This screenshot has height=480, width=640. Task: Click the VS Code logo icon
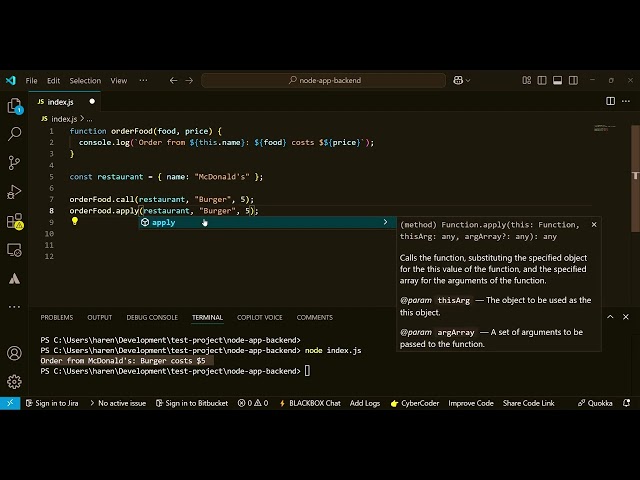coord(11,80)
